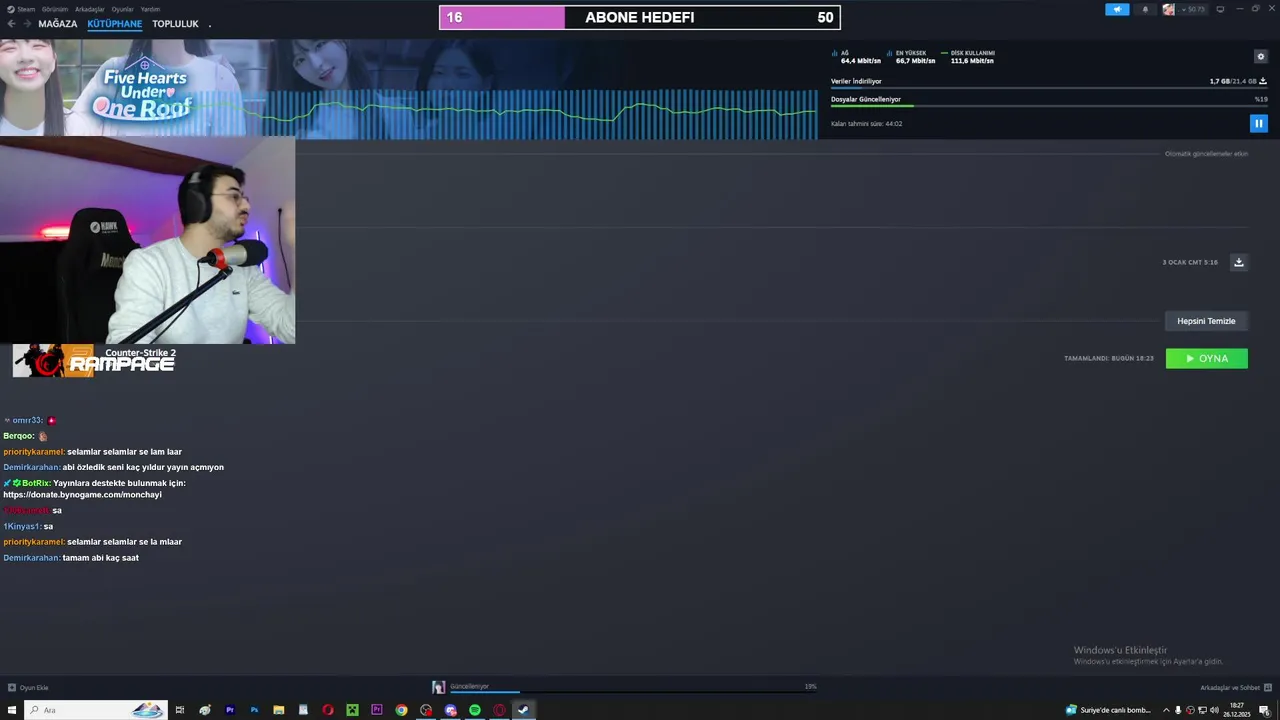Pause the current Steam download
Image resolution: width=1280 pixels, height=720 pixels.
[x=1258, y=123]
